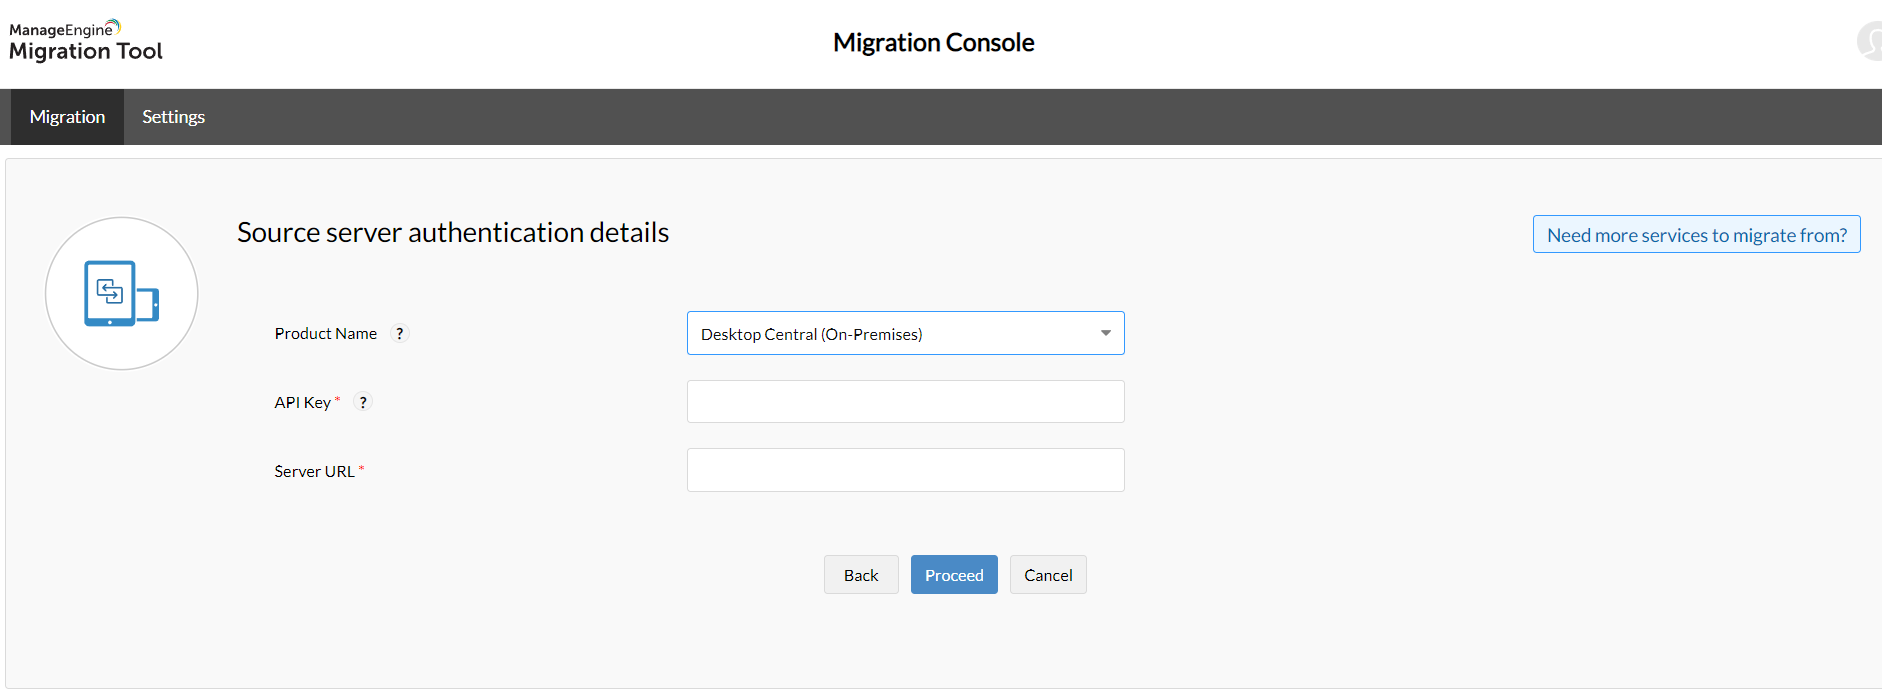
Task: Click the Product Name label text
Action: tap(325, 334)
